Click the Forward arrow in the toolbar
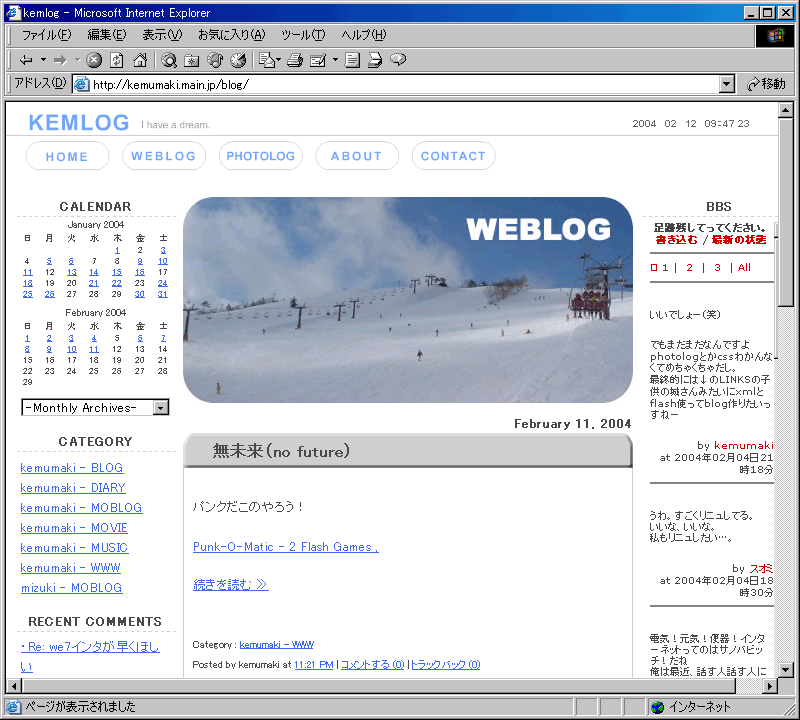Viewport: 800px width, 720px height. [x=60, y=60]
